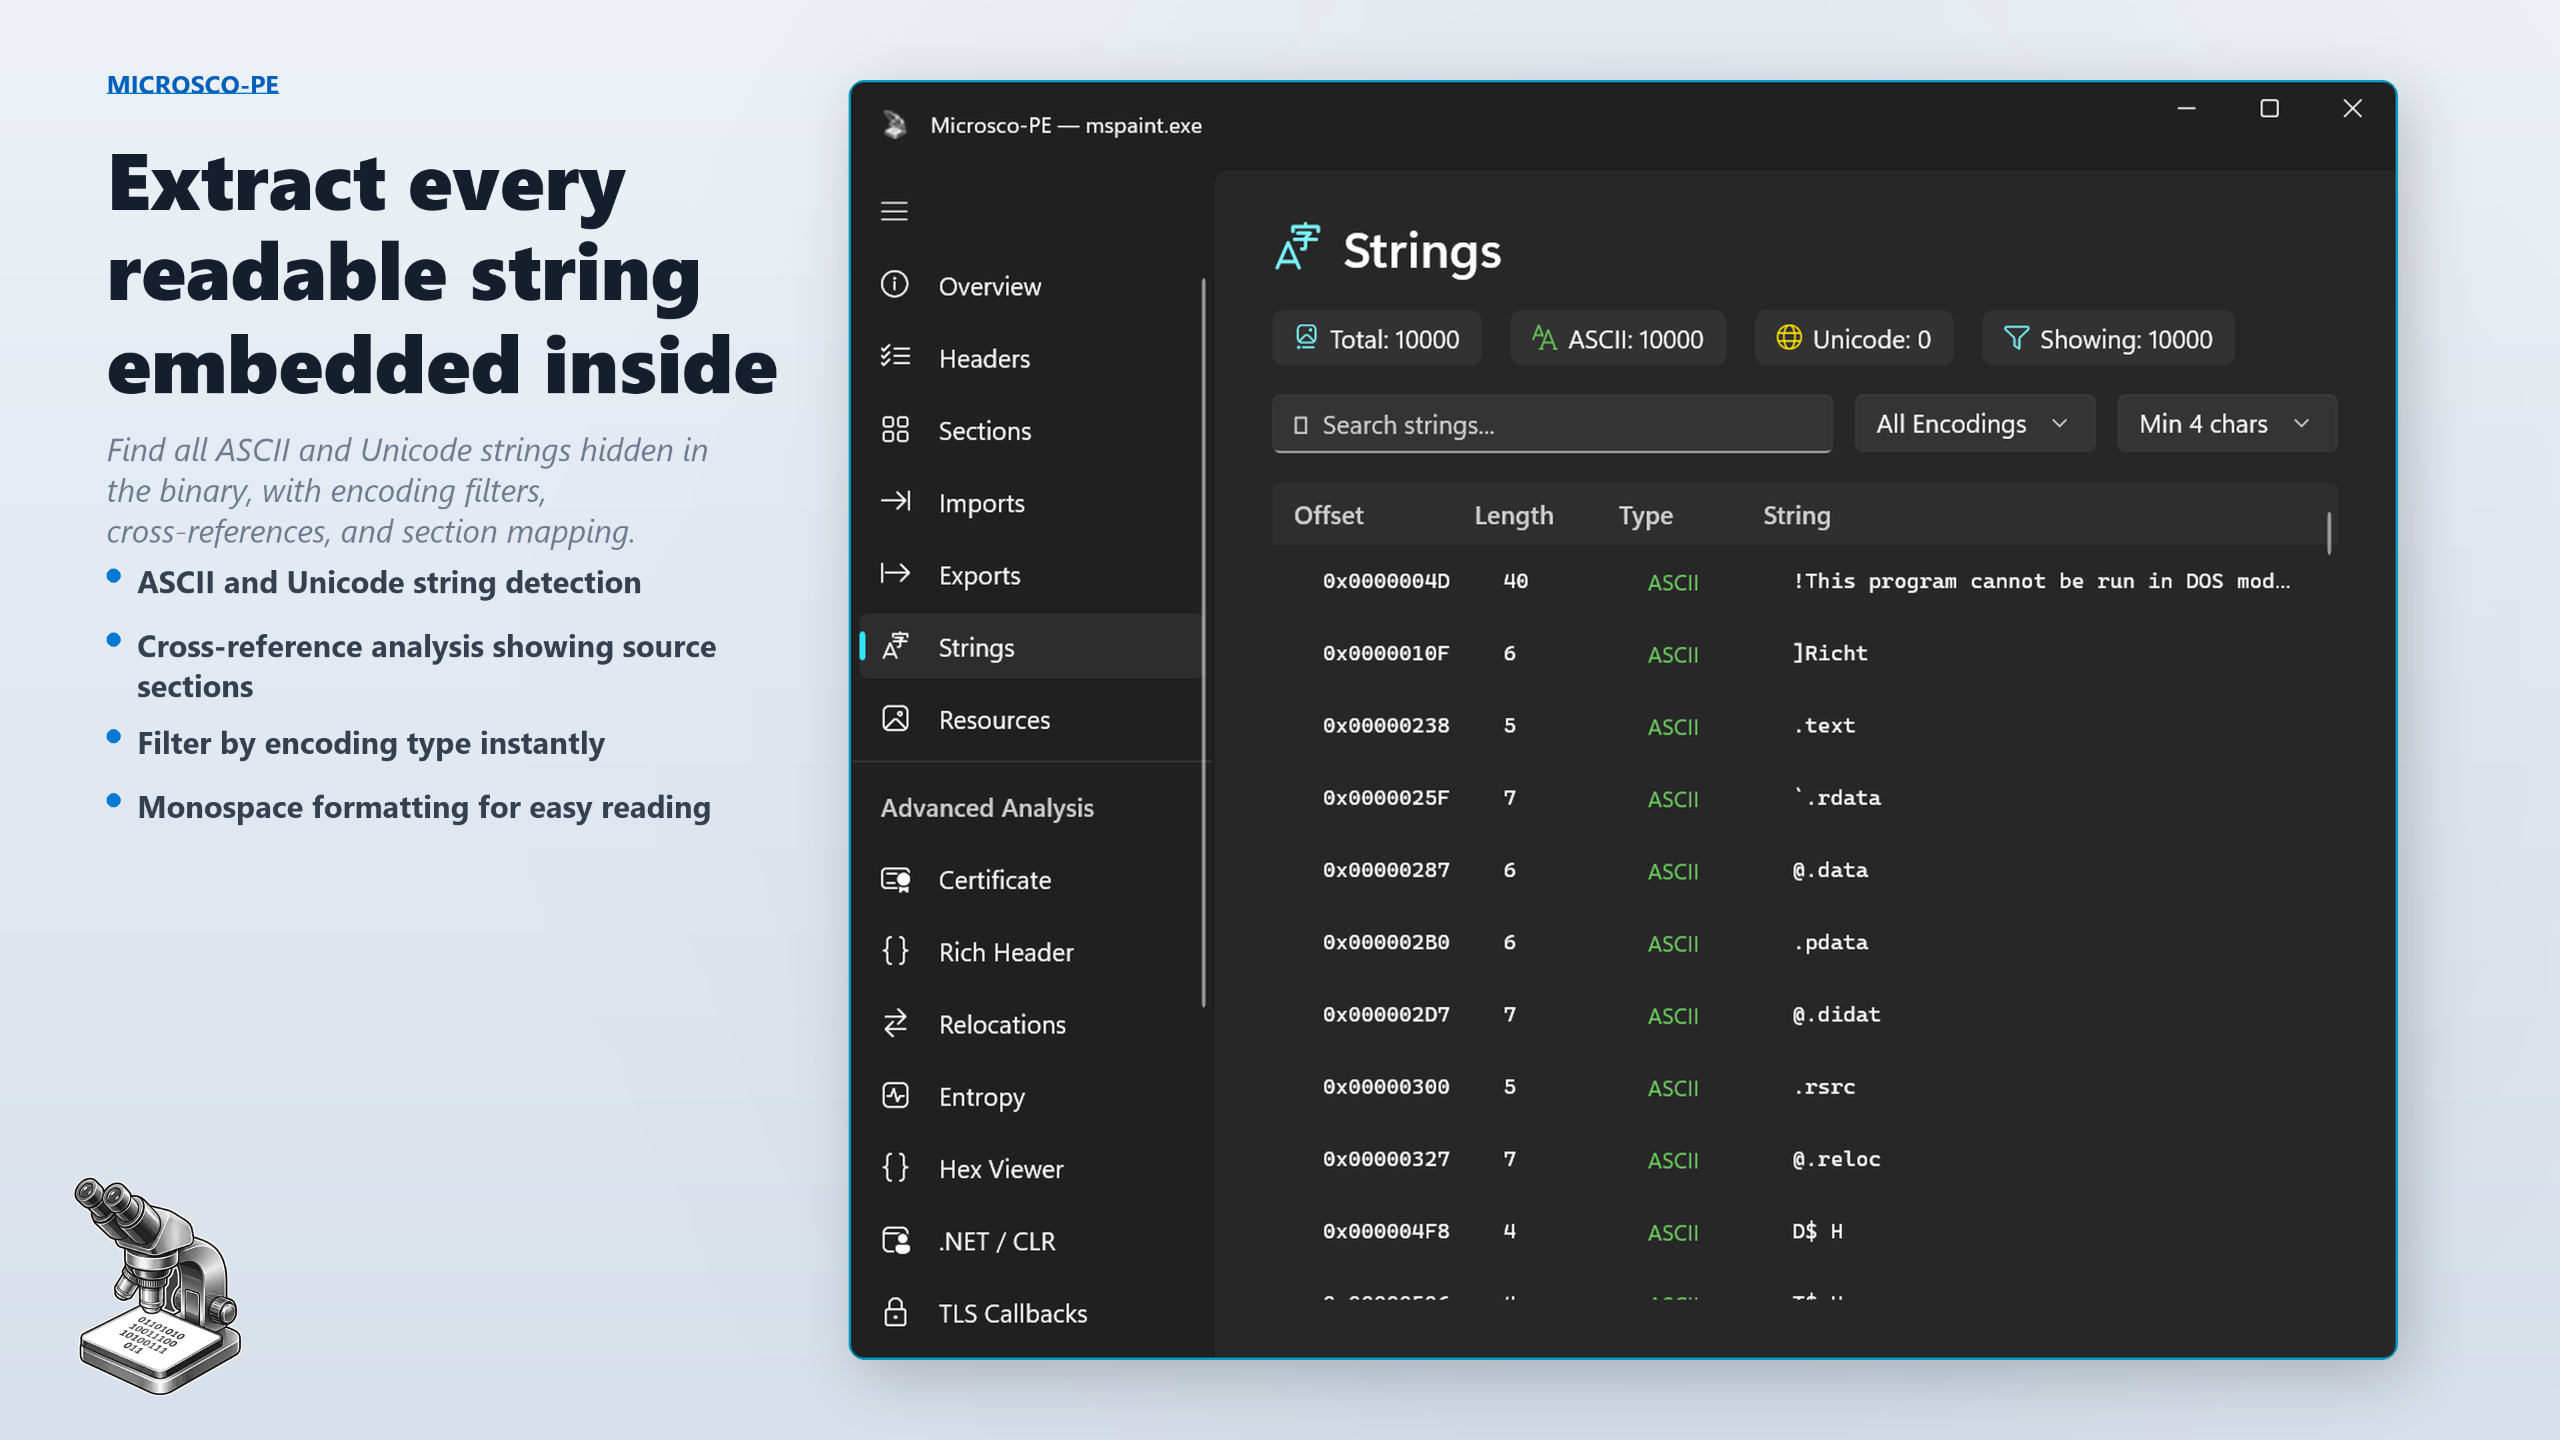The height and width of the screenshot is (1440, 2560).
Task: Switch to the Strings section
Action: pos(975,646)
